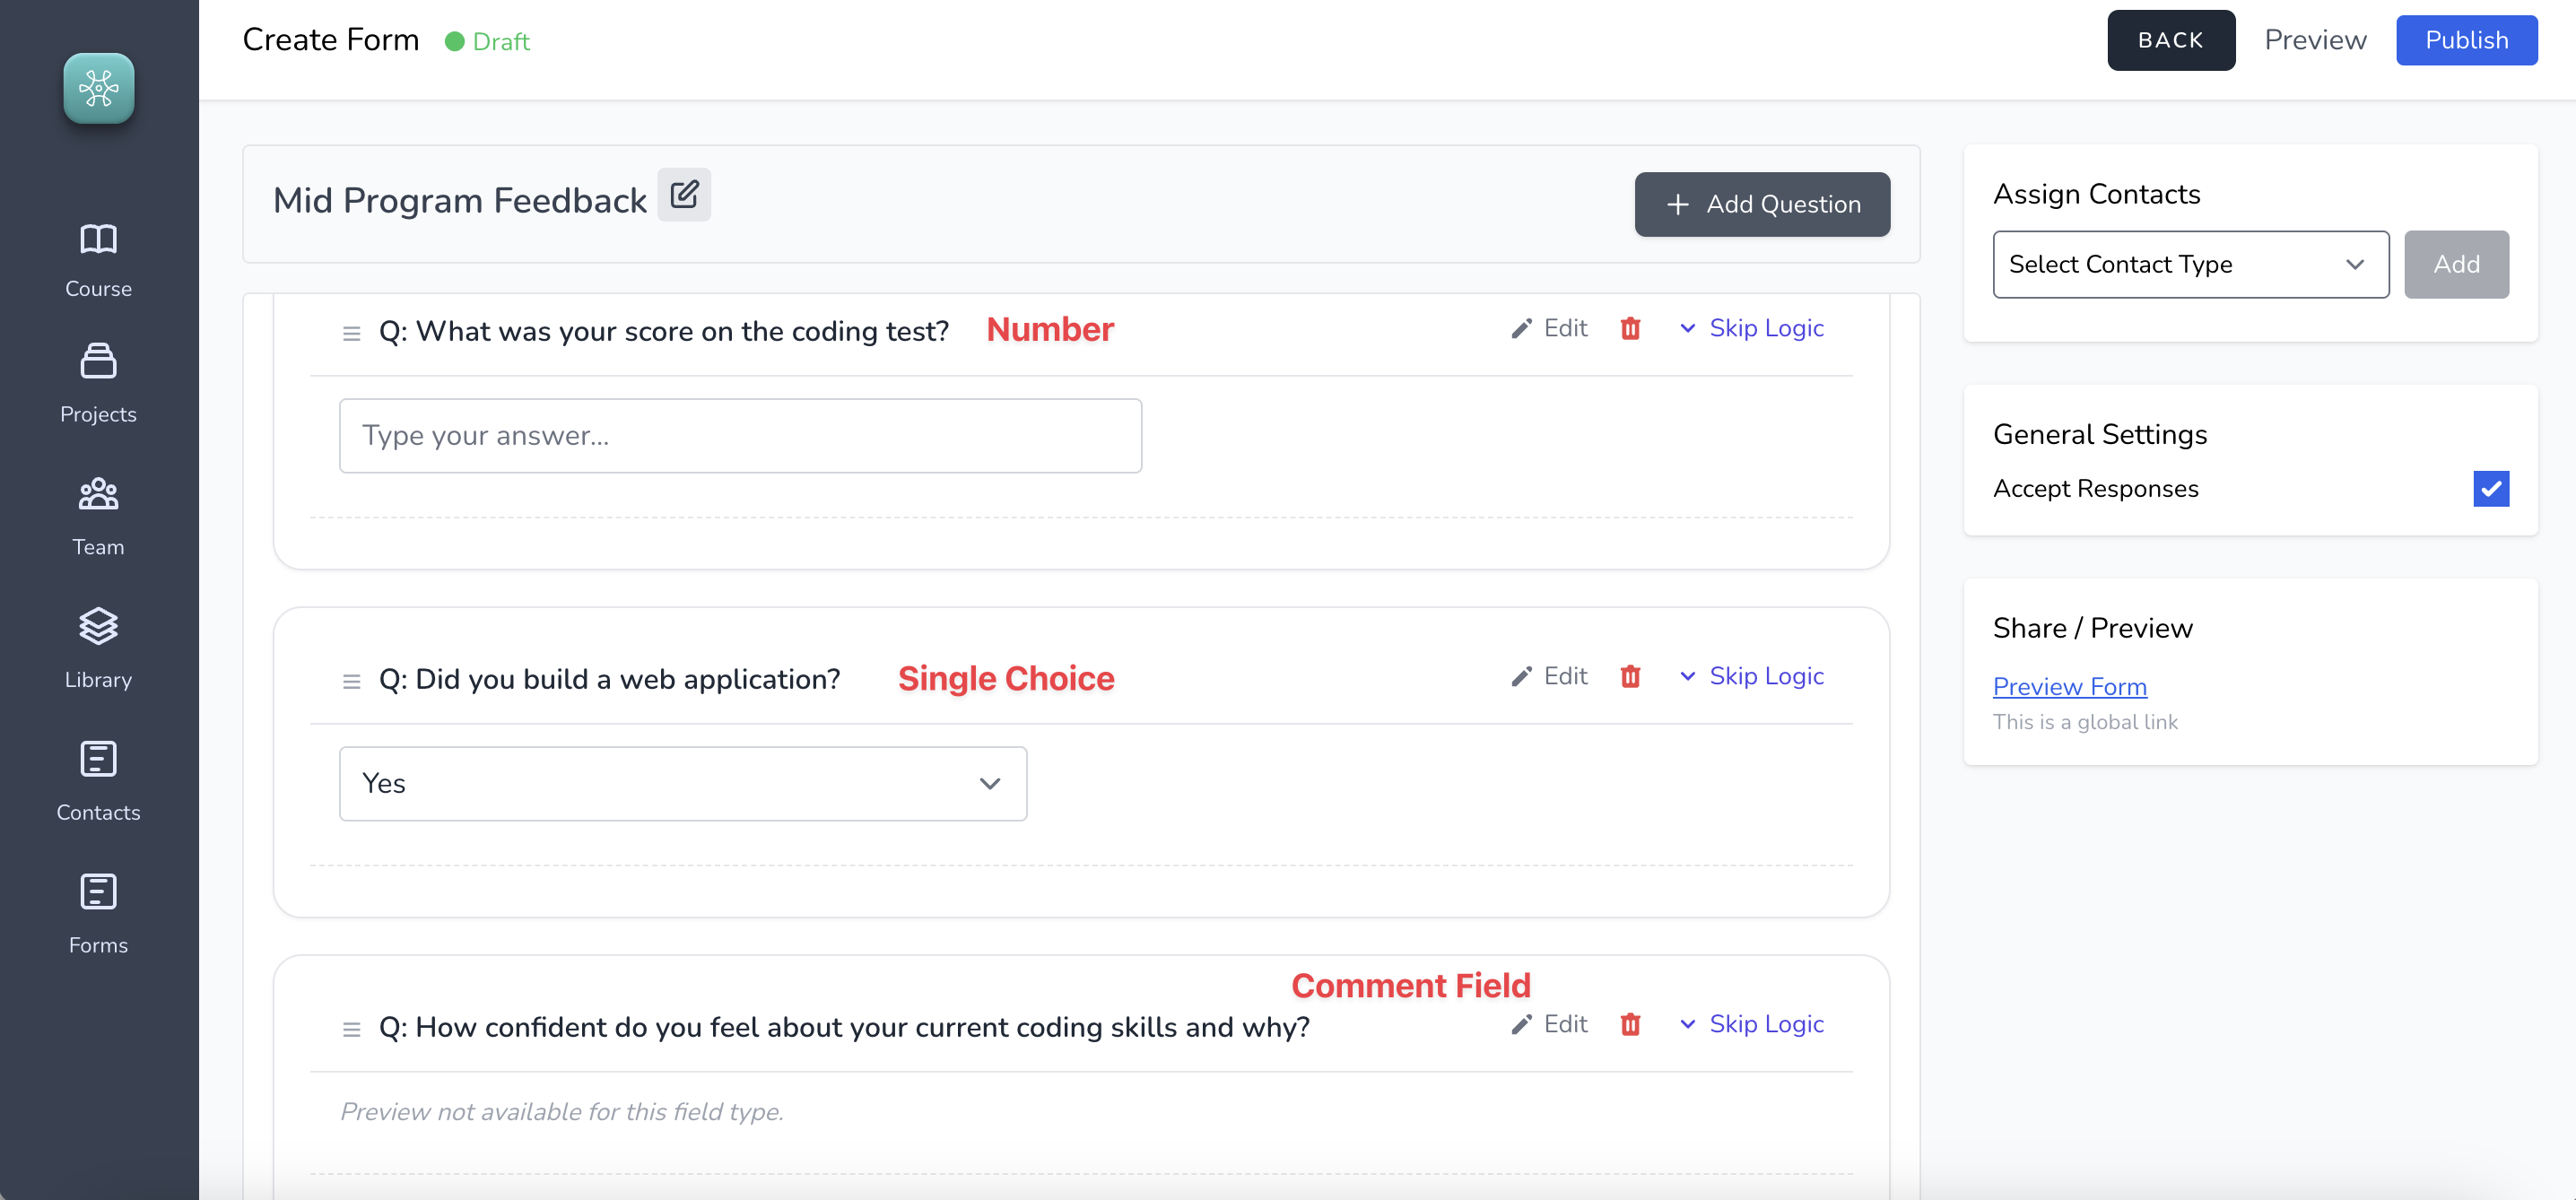Go to Projects in the sidebar
2576x1200 pixels.
tap(98, 384)
